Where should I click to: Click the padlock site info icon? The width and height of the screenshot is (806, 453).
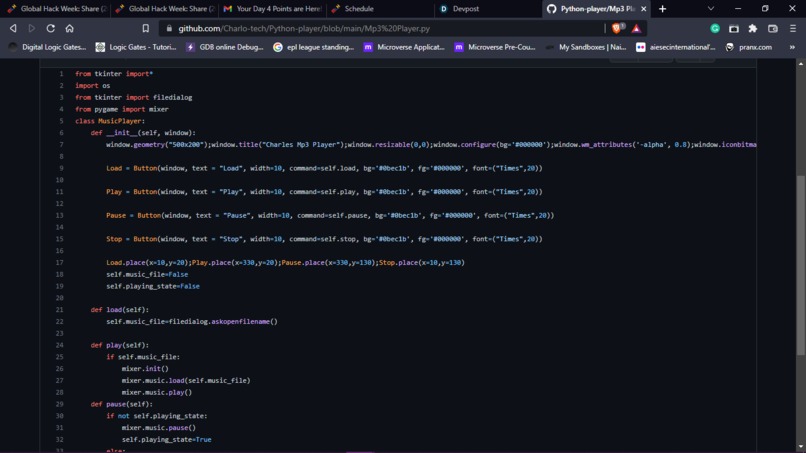click(169, 28)
